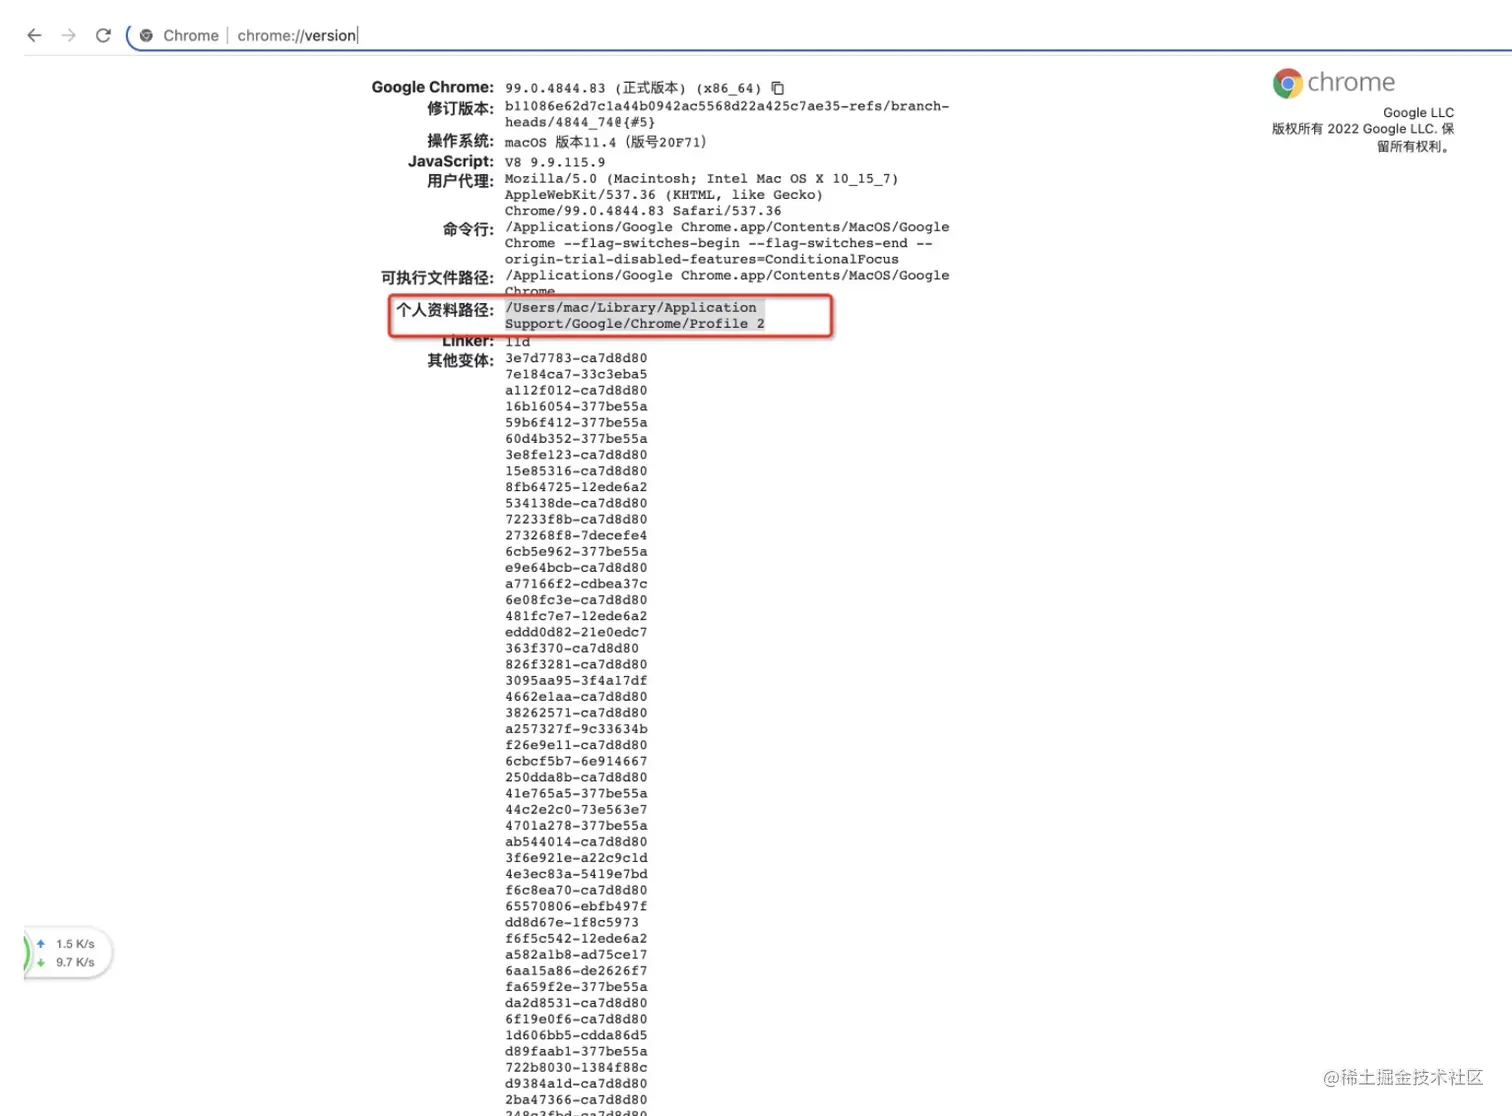1512x1116 pixels.
Task: Click the 用户代理 label
Action: point(461,181)
